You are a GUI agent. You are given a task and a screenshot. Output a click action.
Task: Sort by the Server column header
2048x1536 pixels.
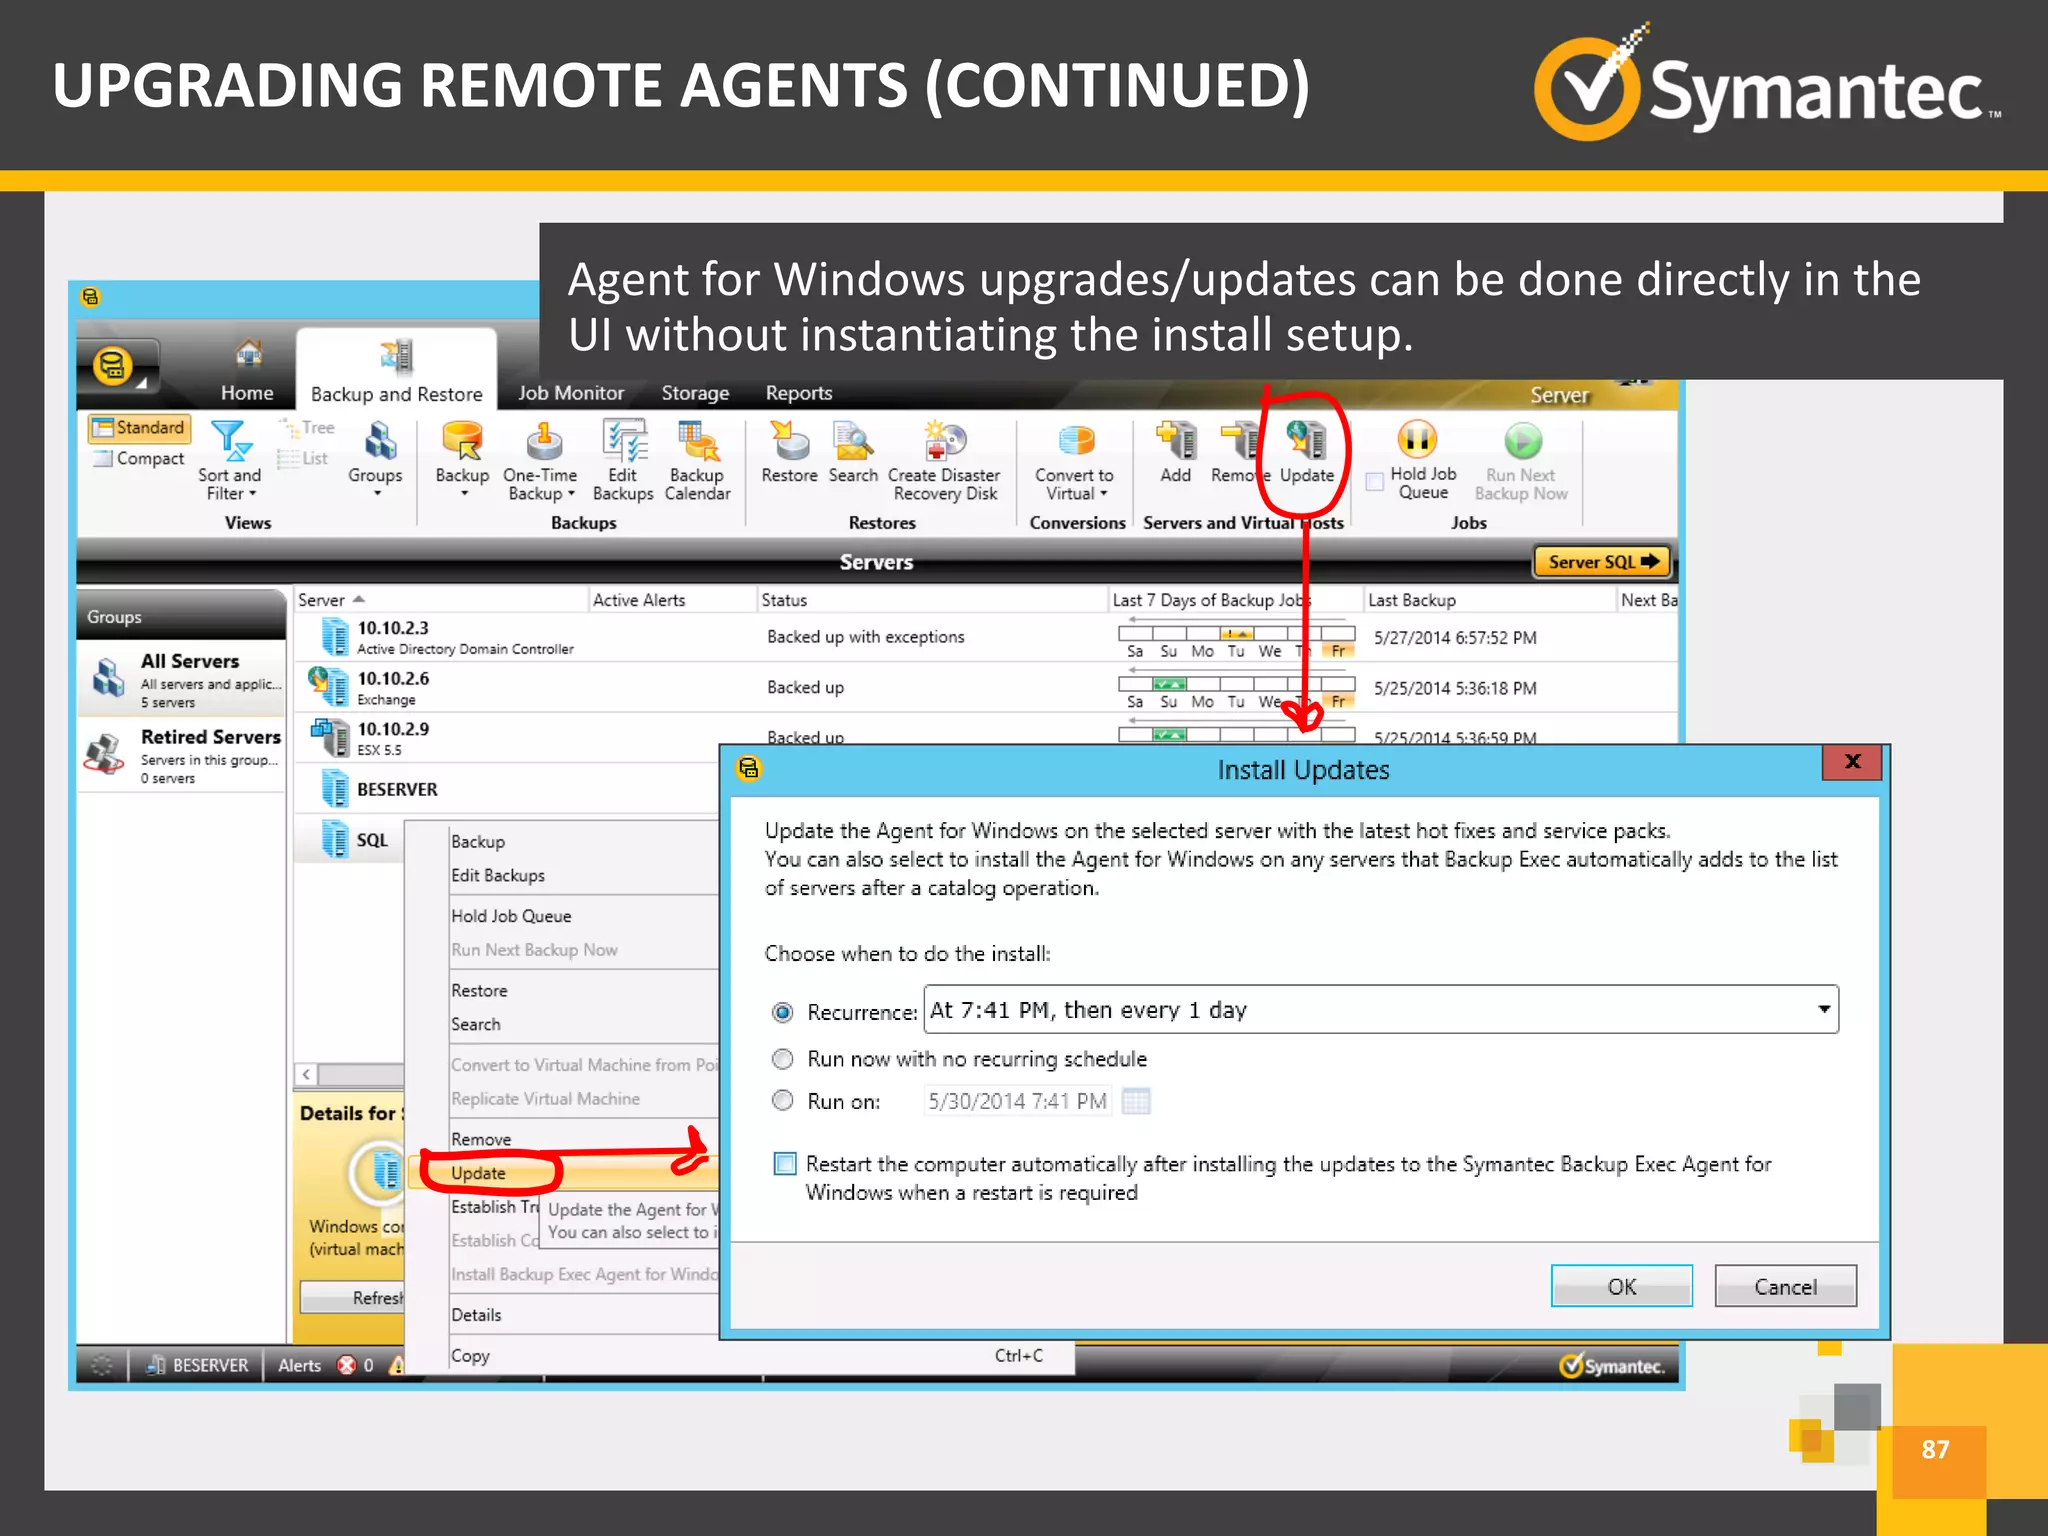point(441,600)
